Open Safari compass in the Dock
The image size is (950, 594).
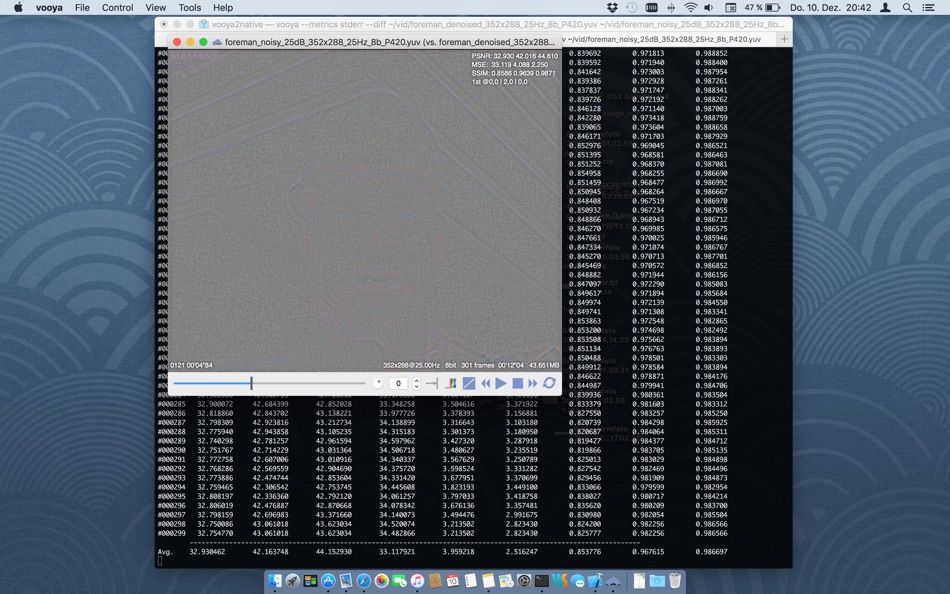click(364, 581)
